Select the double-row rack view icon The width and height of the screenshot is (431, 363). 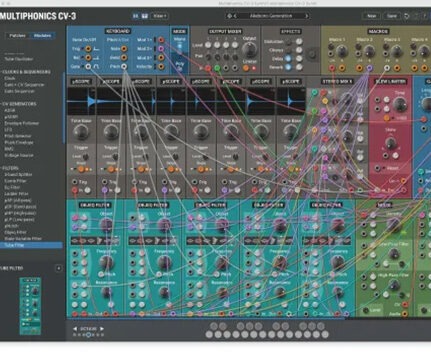click(x=145, y=16)
